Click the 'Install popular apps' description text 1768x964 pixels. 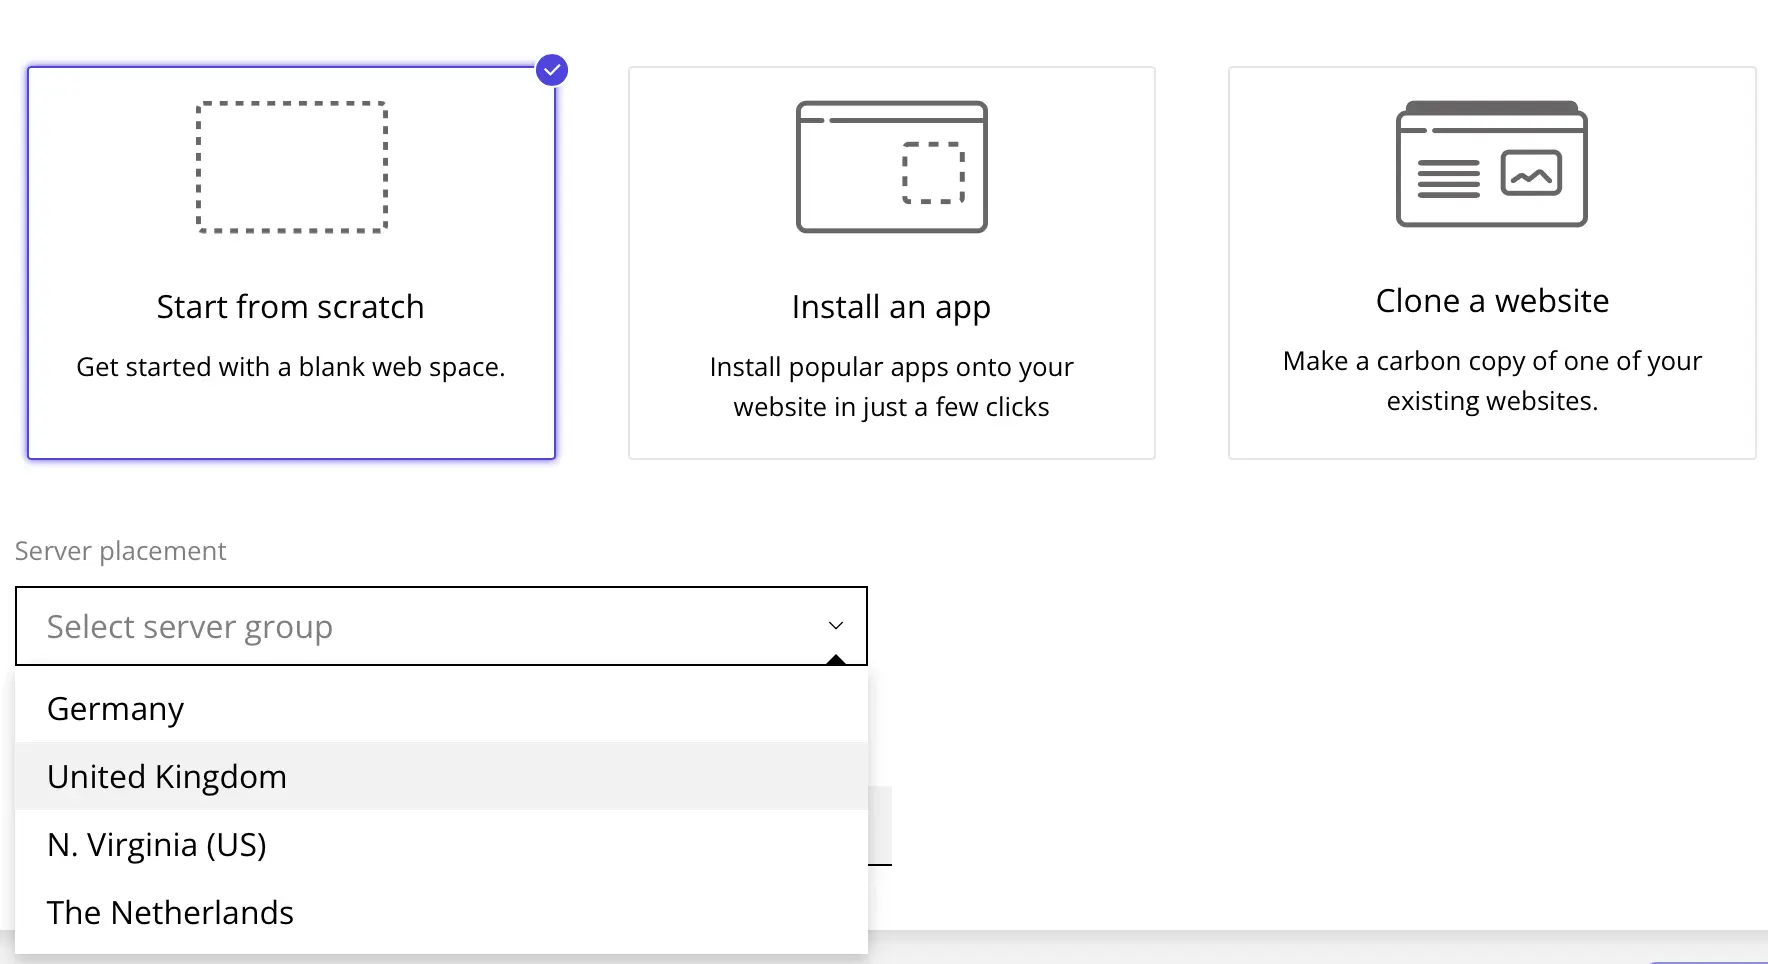pos(891,387)
